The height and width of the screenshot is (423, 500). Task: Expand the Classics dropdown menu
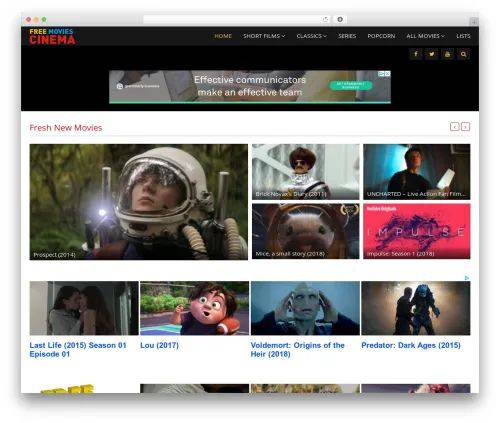click(x=311, y=36)
